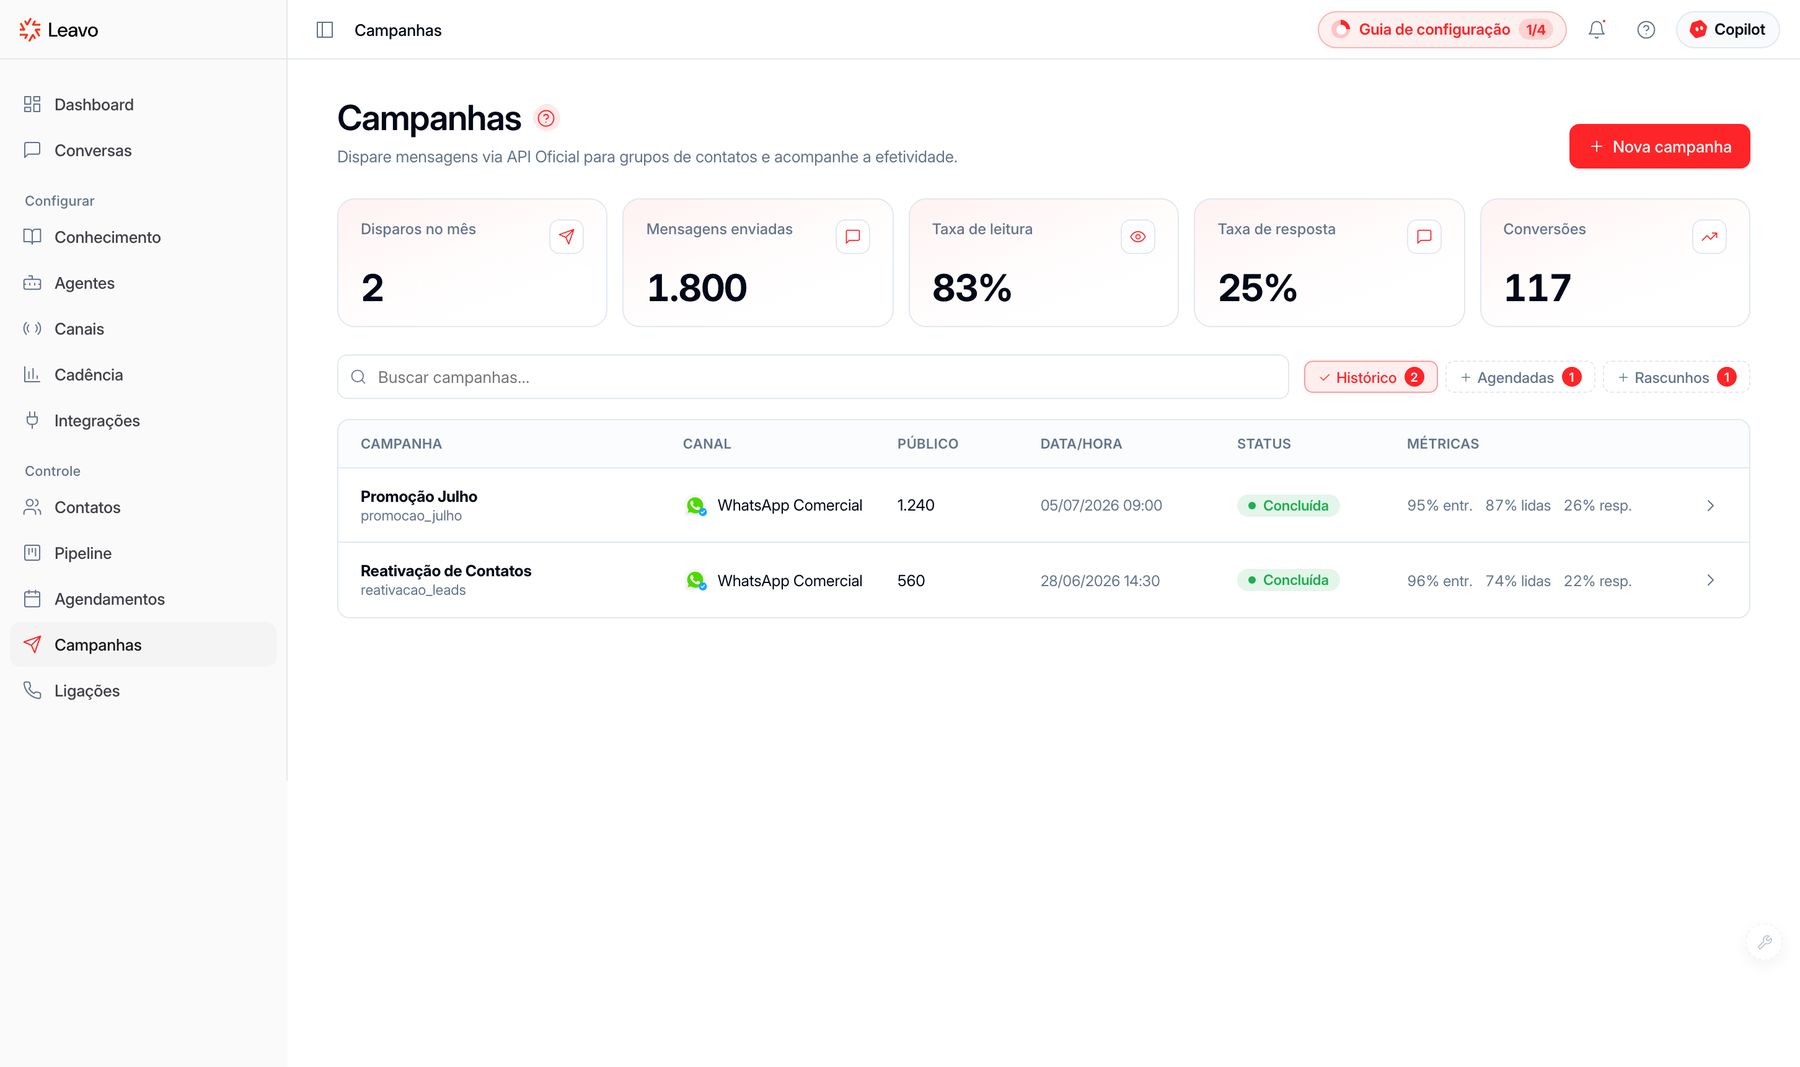Open Dashboard from the sidebar
This screenshot has height=1067, width=1800.
coord(143,105)
